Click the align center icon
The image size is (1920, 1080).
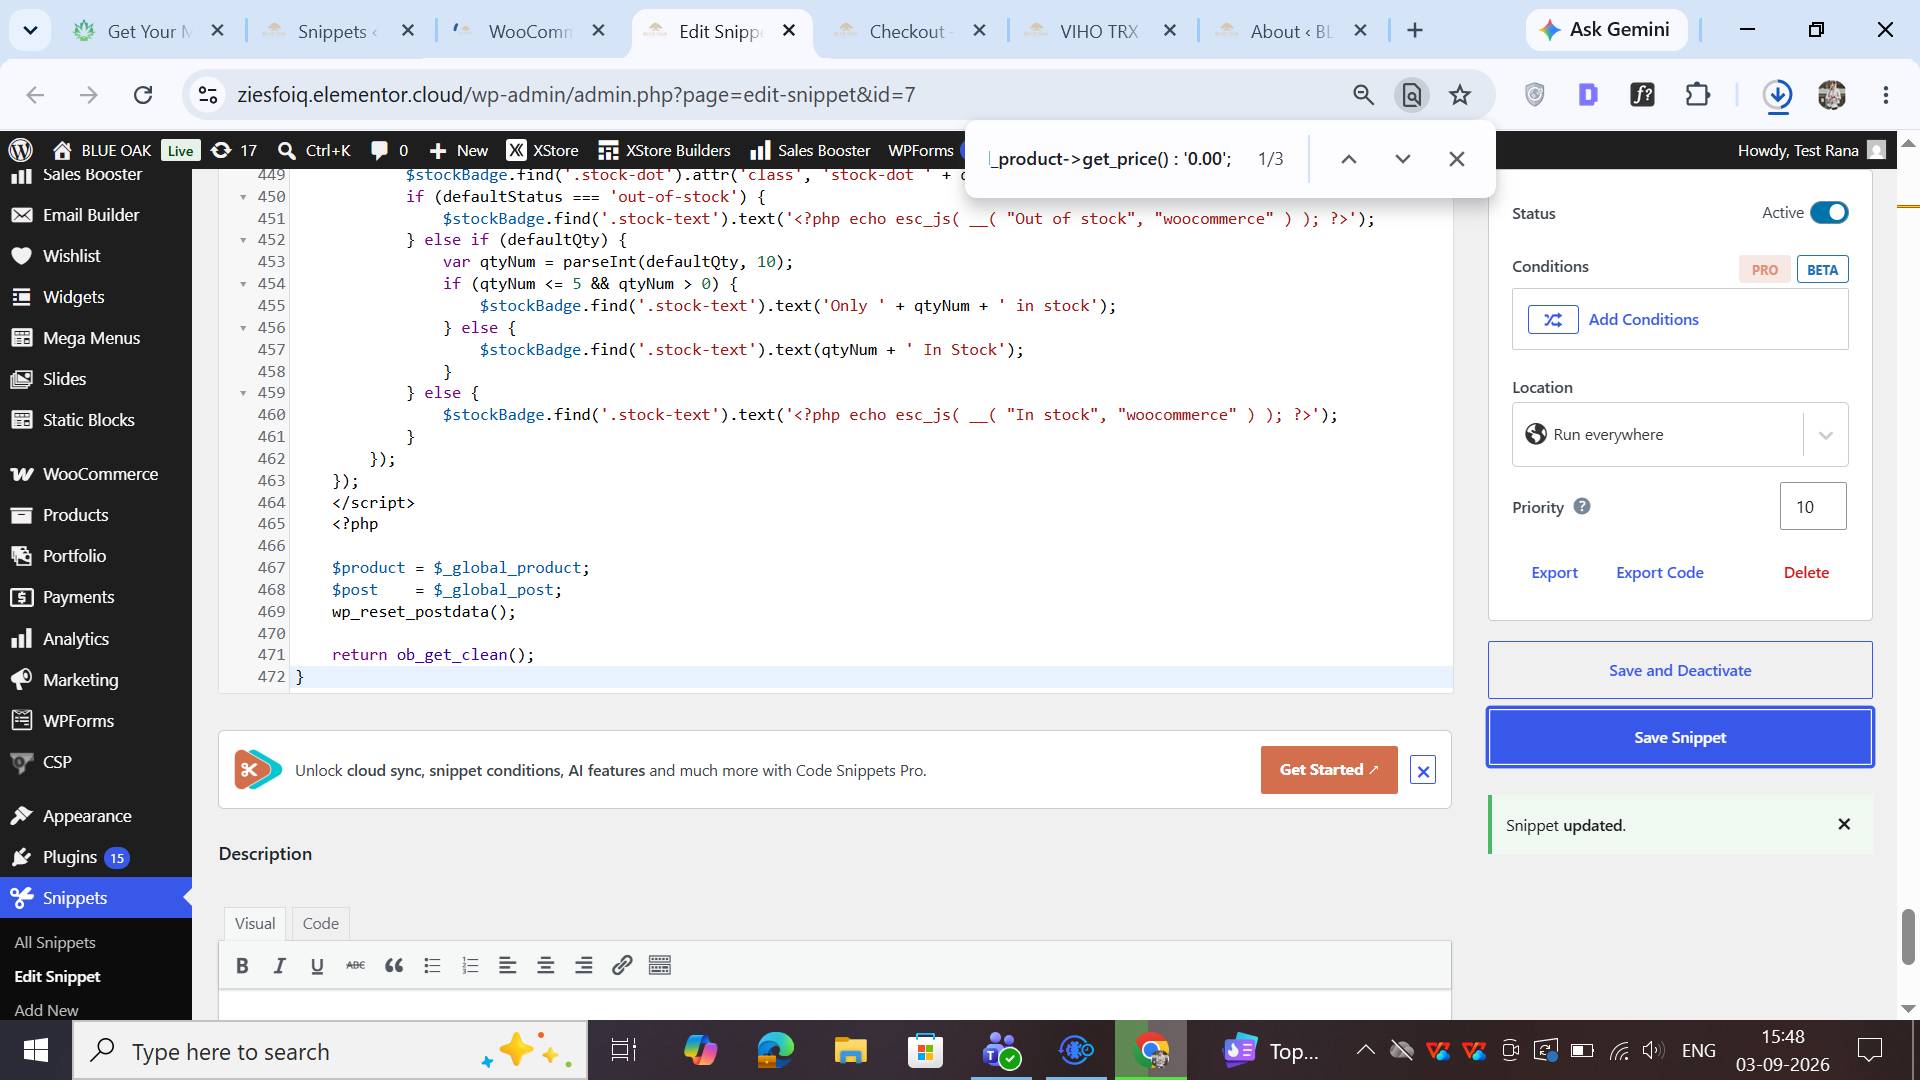pos(546,965)
